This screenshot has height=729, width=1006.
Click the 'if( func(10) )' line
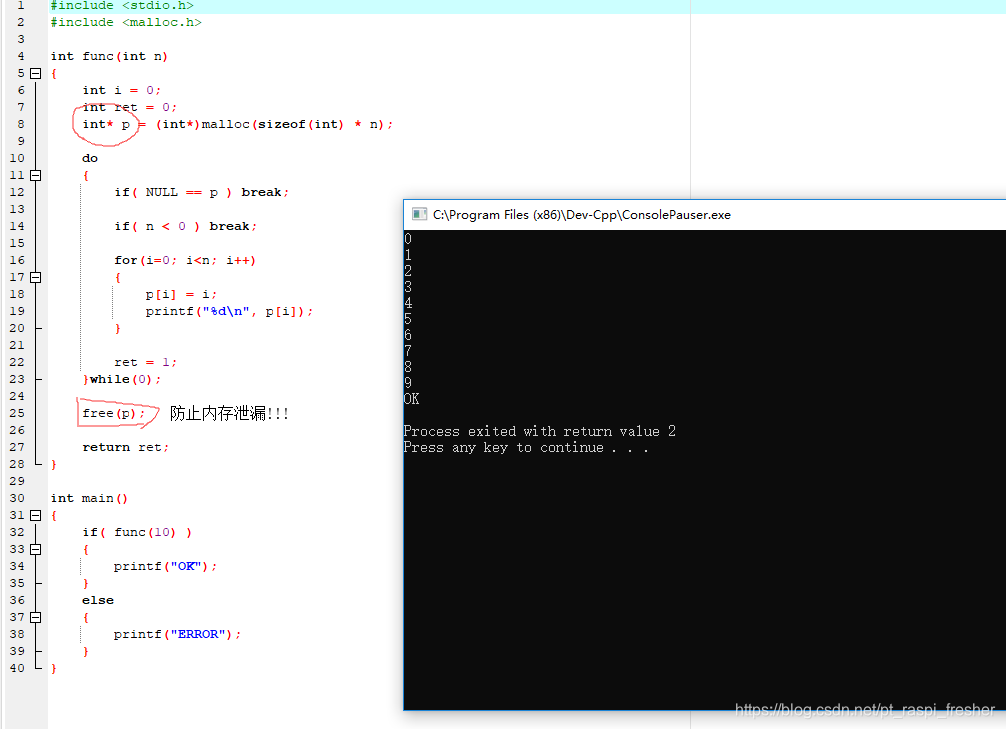click(137, 533)
